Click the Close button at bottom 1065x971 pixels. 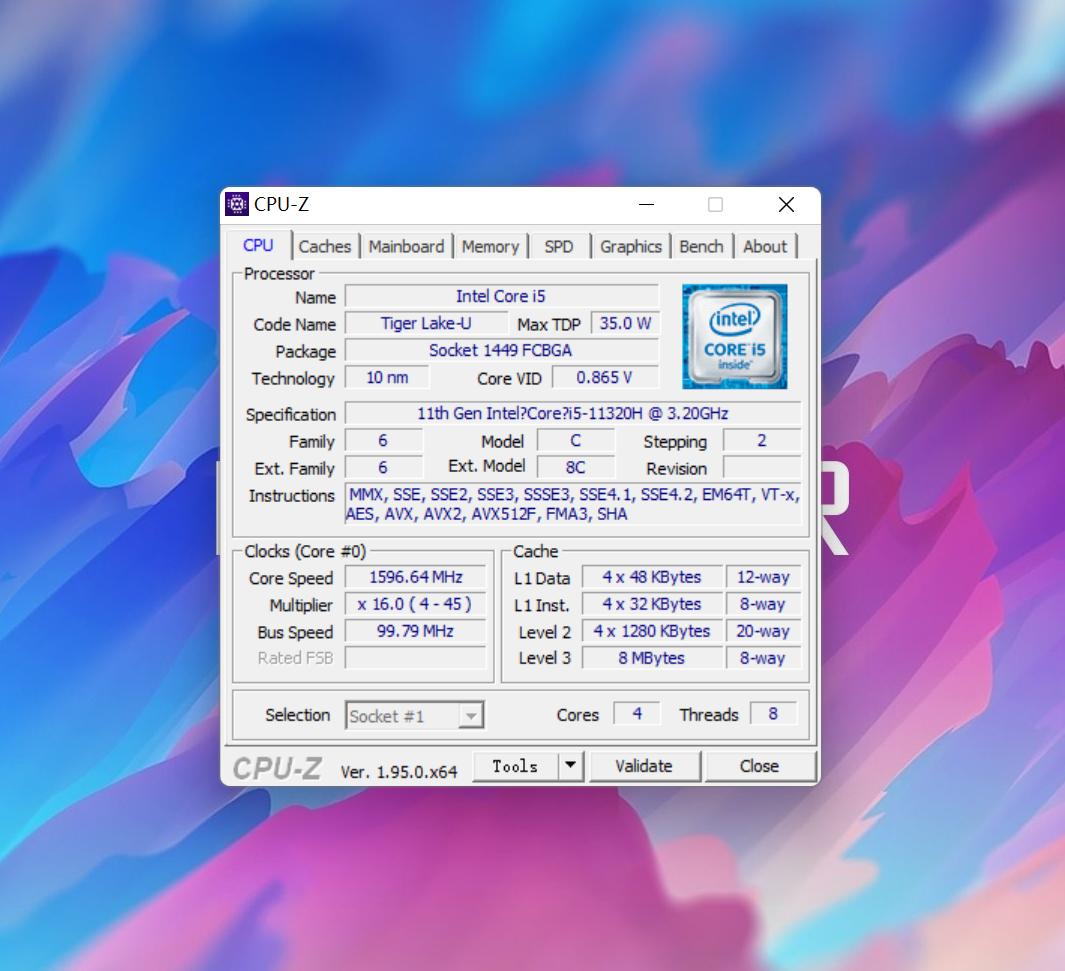click(759, 766)
